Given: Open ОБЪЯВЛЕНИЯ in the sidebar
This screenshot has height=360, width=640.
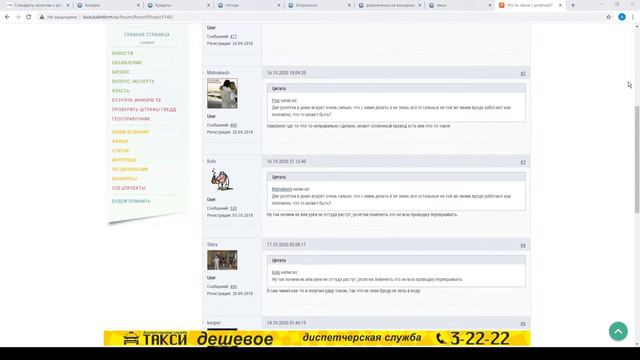Looking at the screenshot, I should tap(127, 63).
